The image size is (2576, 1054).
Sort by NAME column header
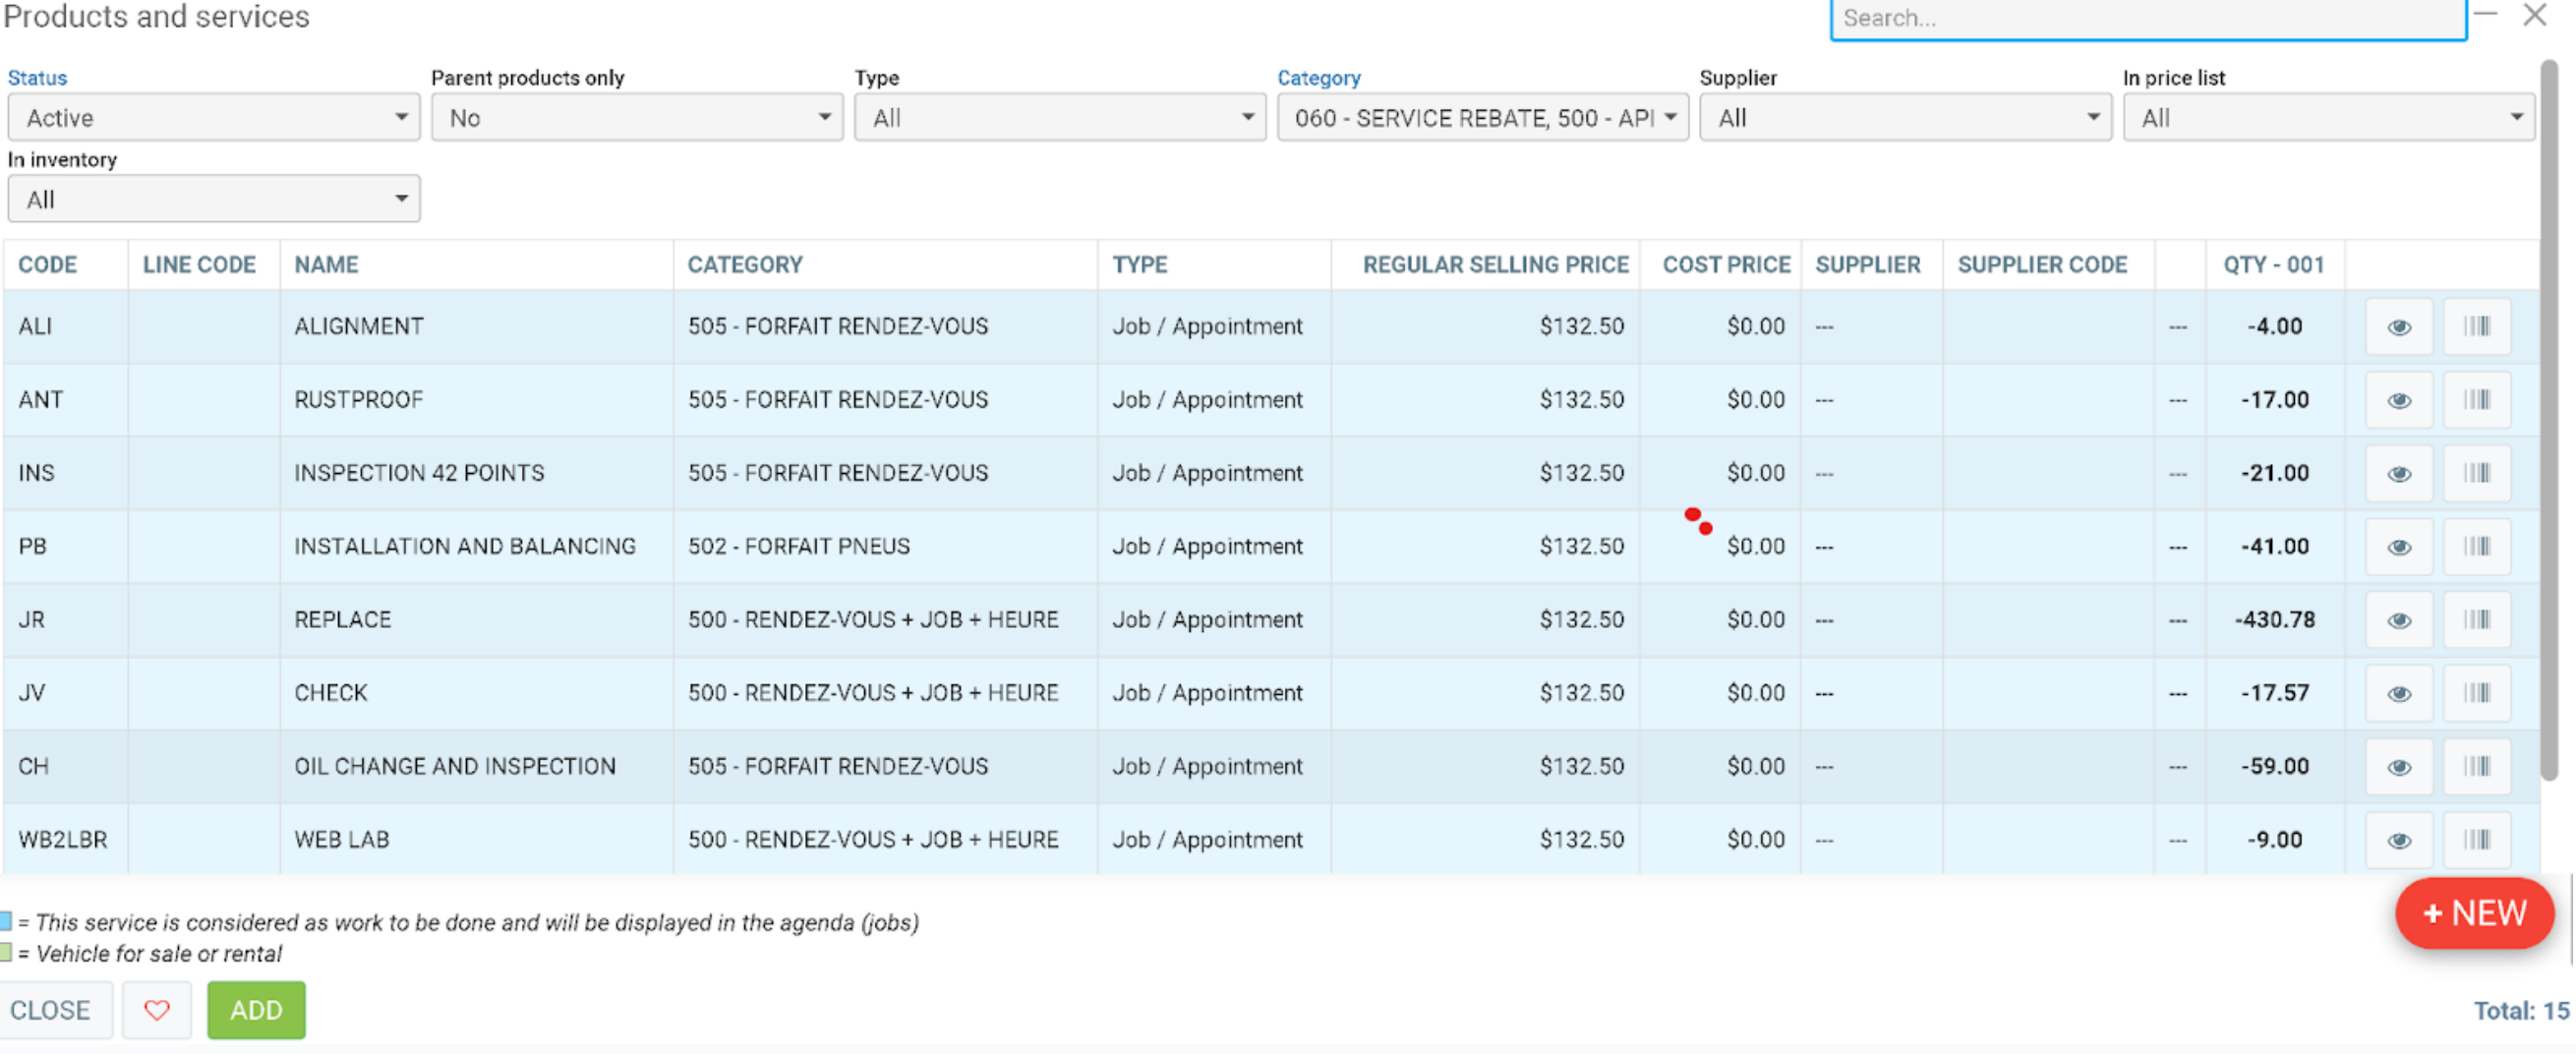pyautogui.click(x=326, y=265)
